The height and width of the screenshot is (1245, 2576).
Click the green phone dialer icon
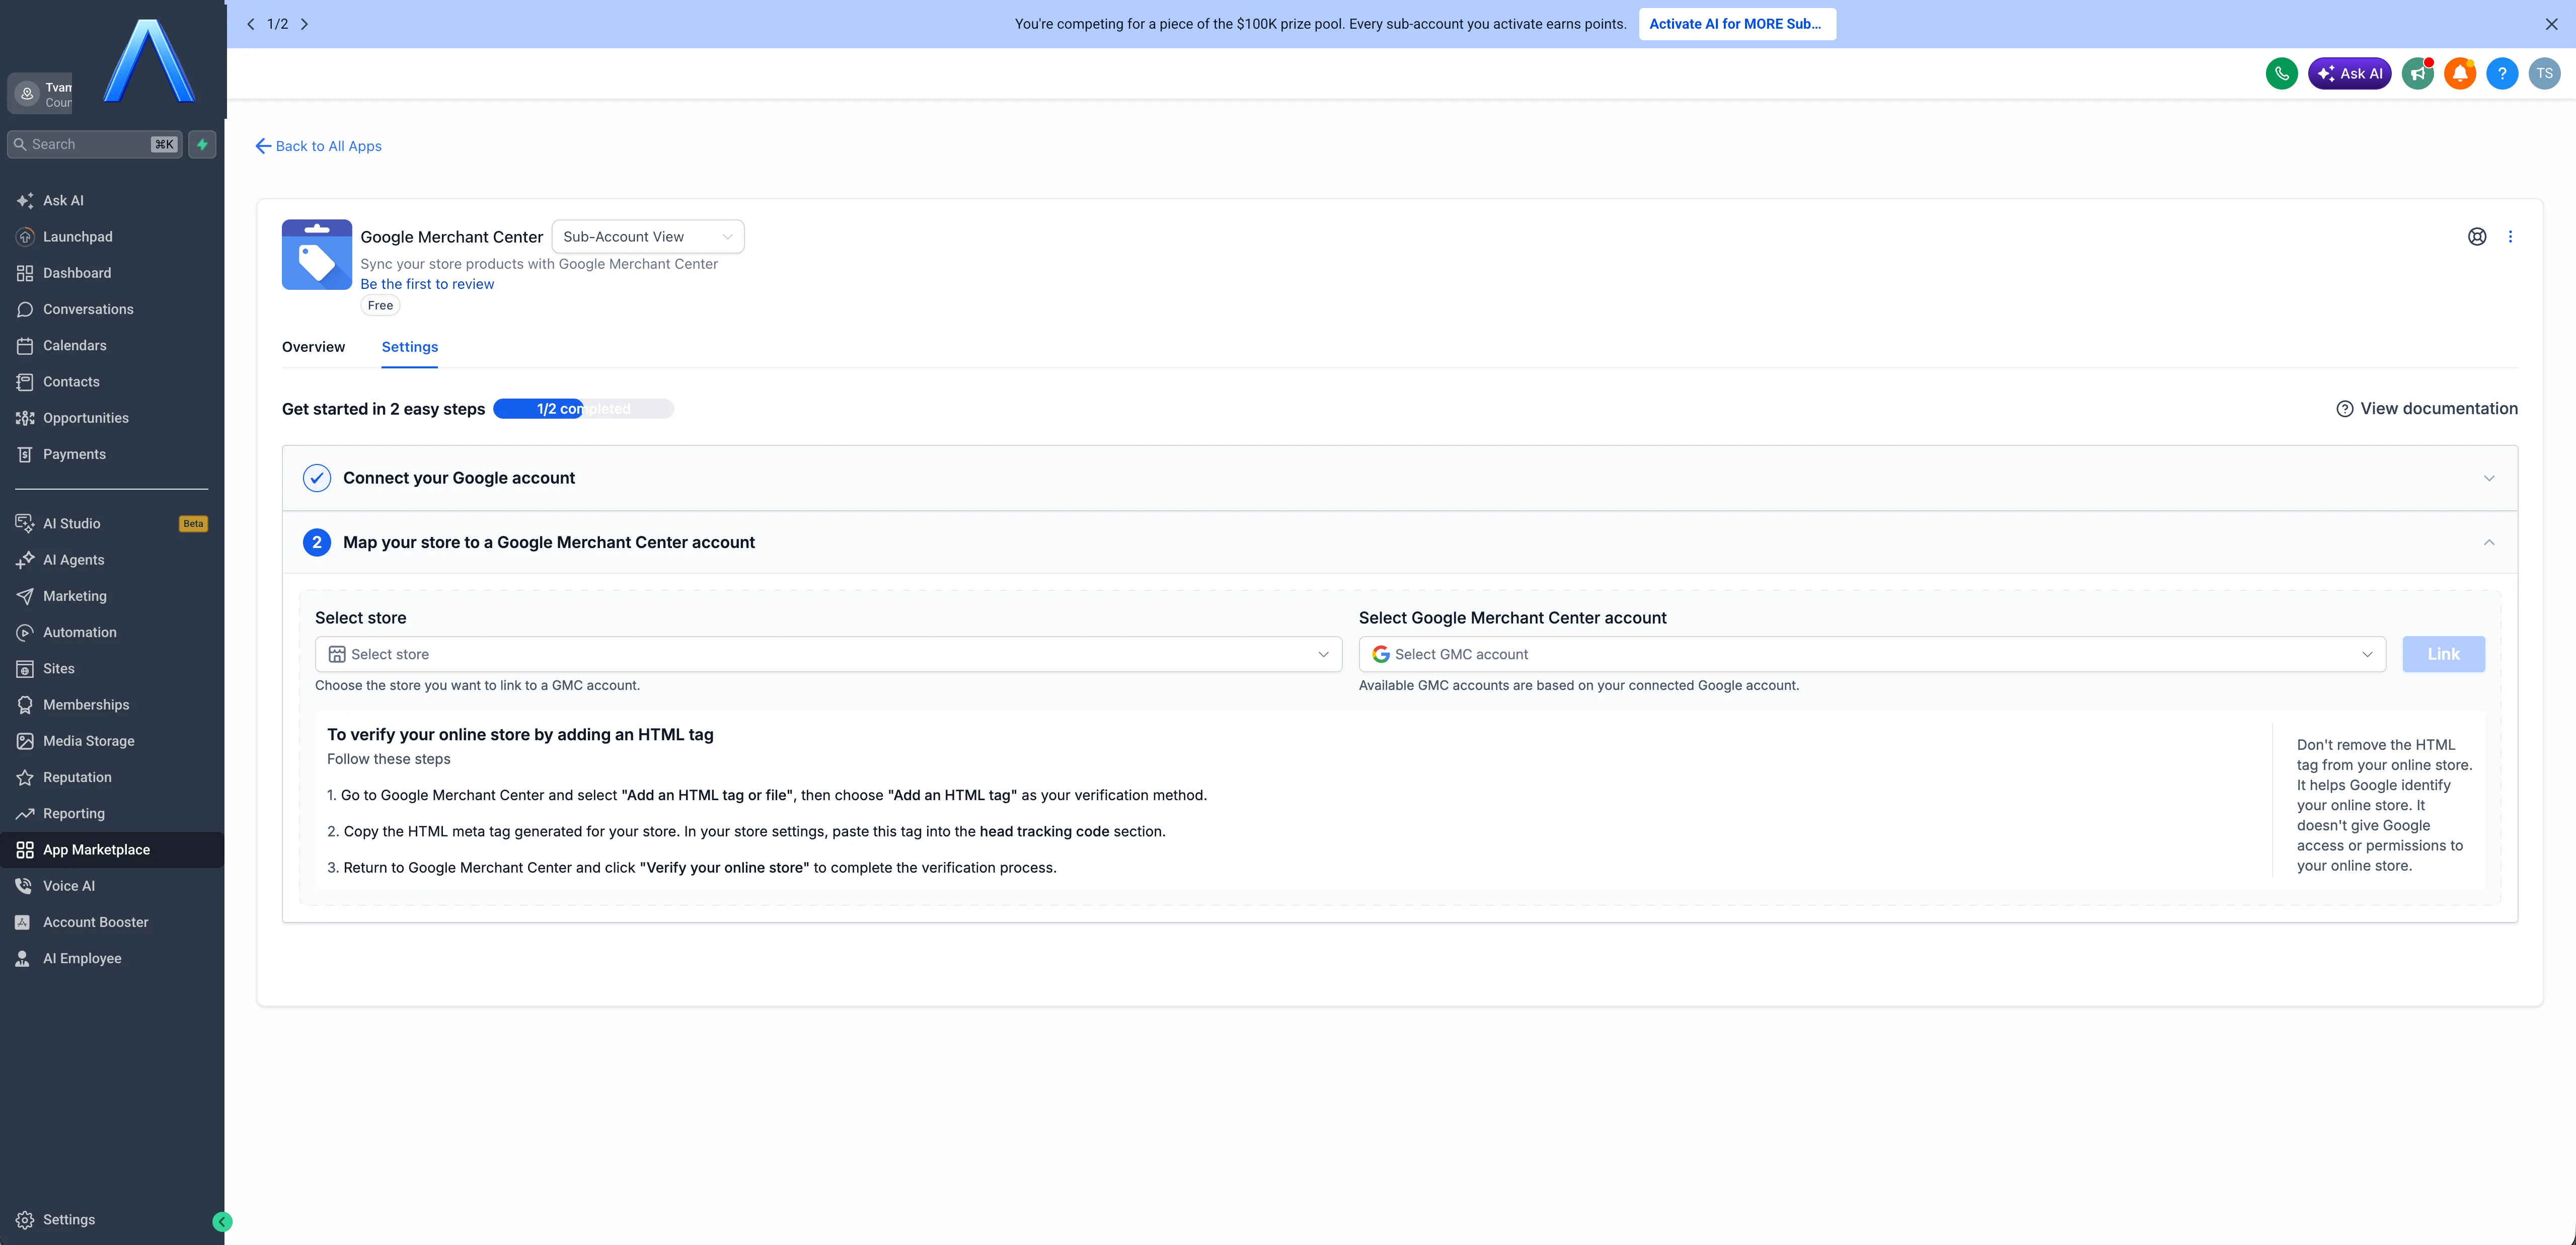(x=2281, y=73)
